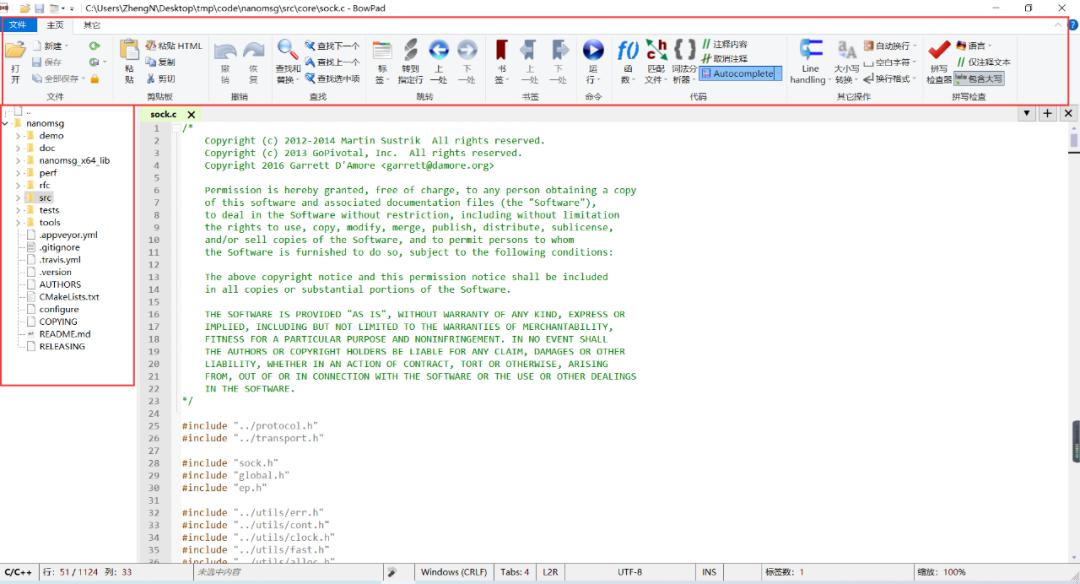The width and height of the screenshot is (1080, 584).
Task: Select the sock.c document tab
Action: click(163, 114)
